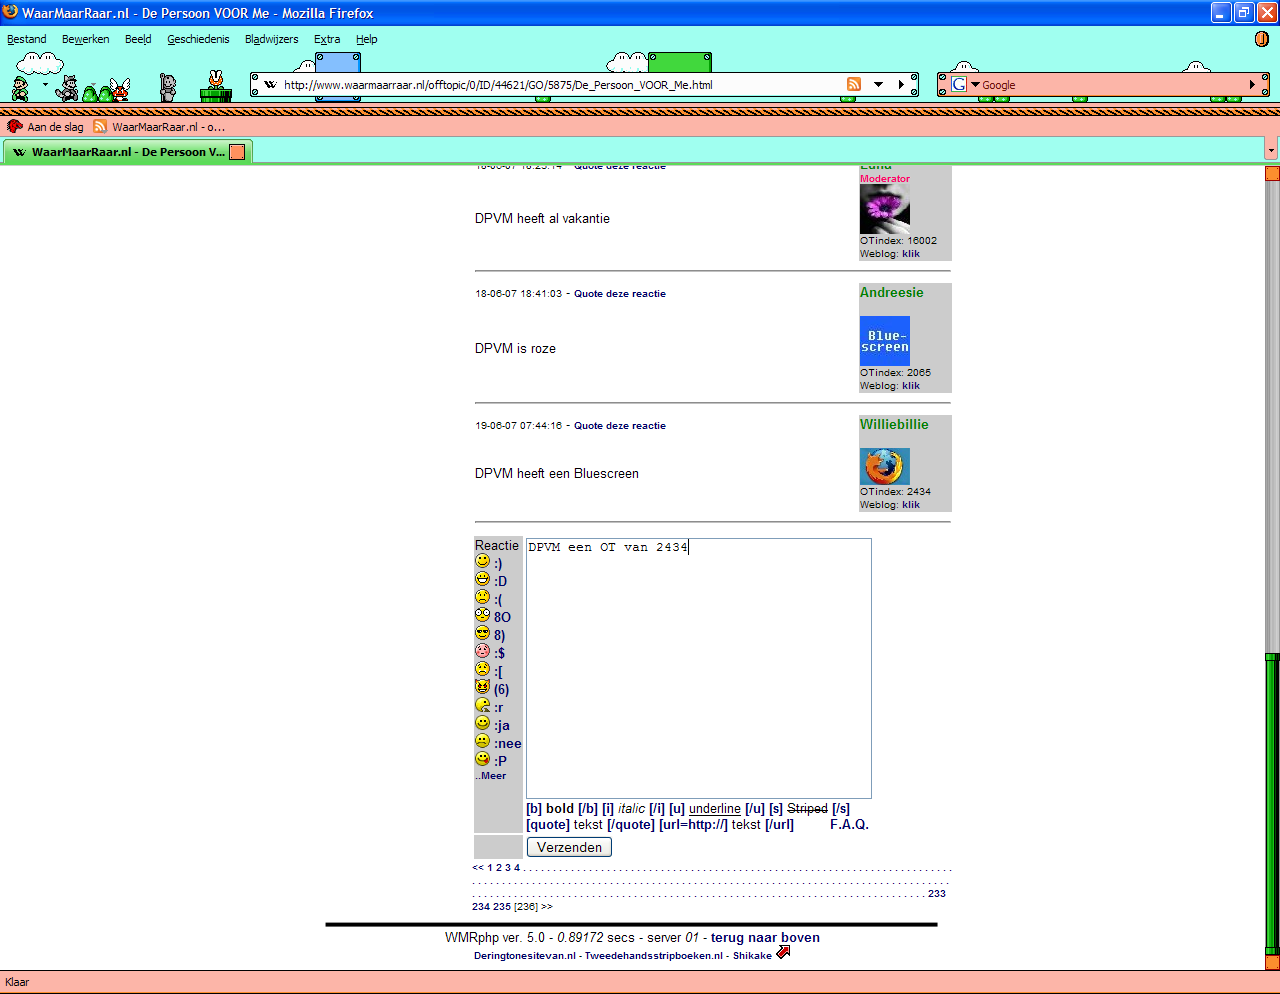1280x994 pixels.
Task: Open the Beeld menu
Action: (x=138, y=39)
